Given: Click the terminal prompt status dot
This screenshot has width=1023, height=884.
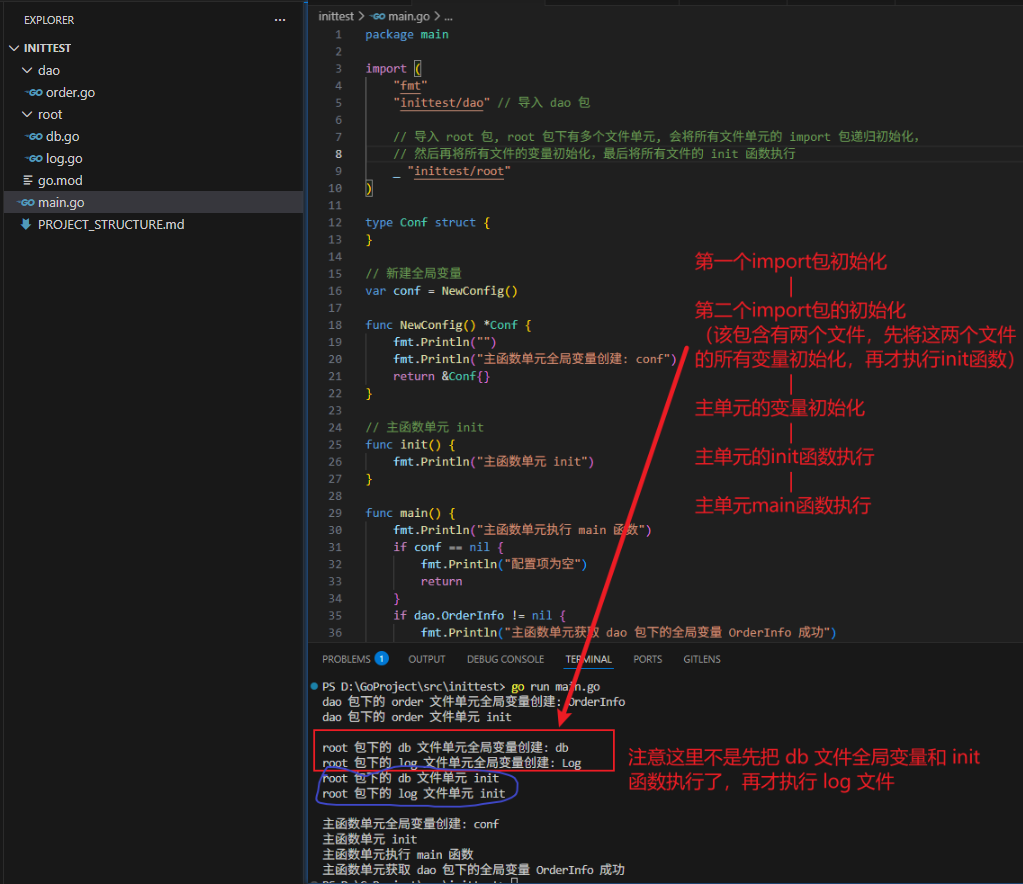Looking at the screenshot, I should coord(314,686).
